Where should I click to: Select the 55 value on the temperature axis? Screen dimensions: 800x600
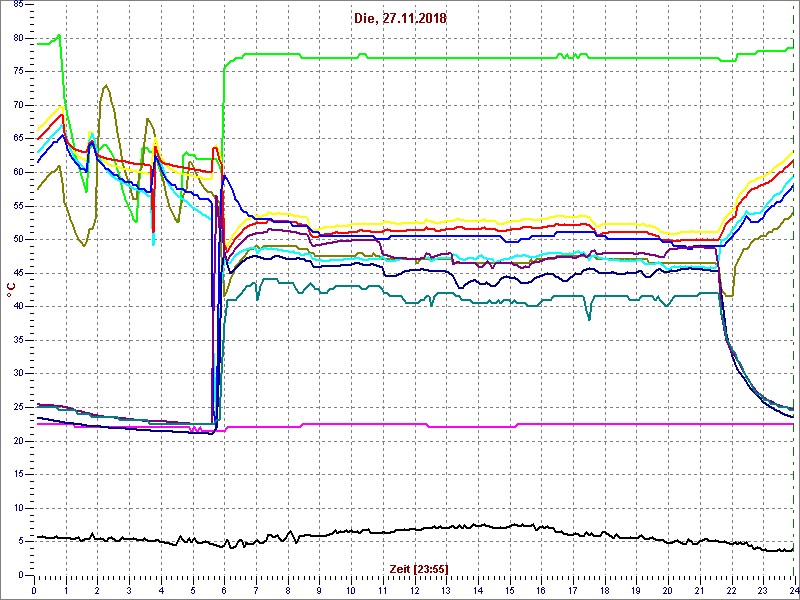coord(18,206)
